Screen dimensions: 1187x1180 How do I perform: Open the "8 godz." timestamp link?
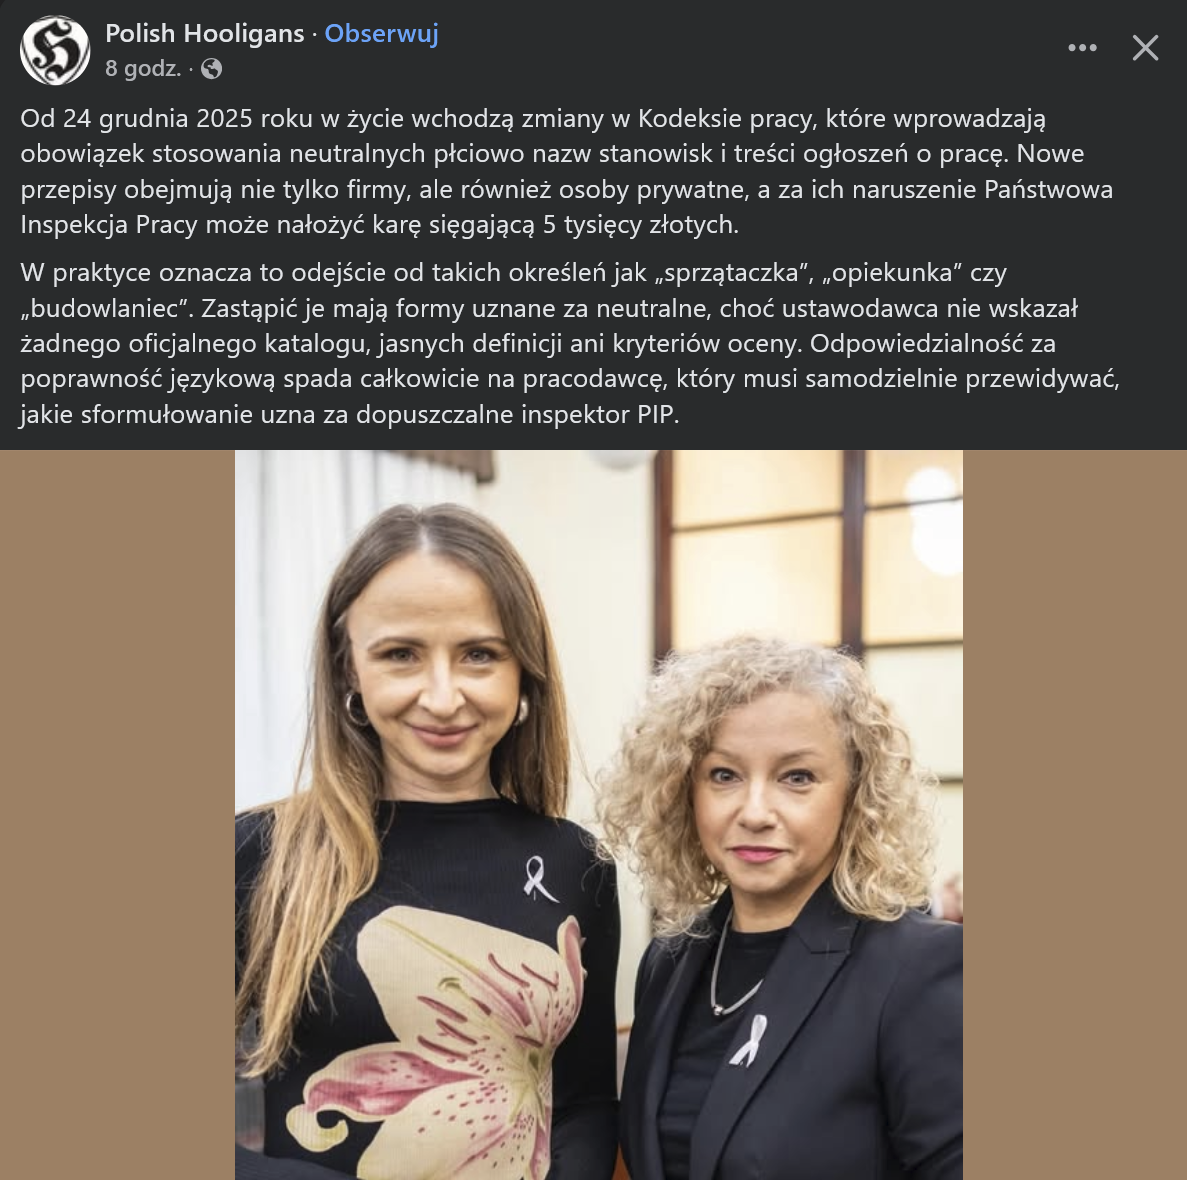point(143,69)
